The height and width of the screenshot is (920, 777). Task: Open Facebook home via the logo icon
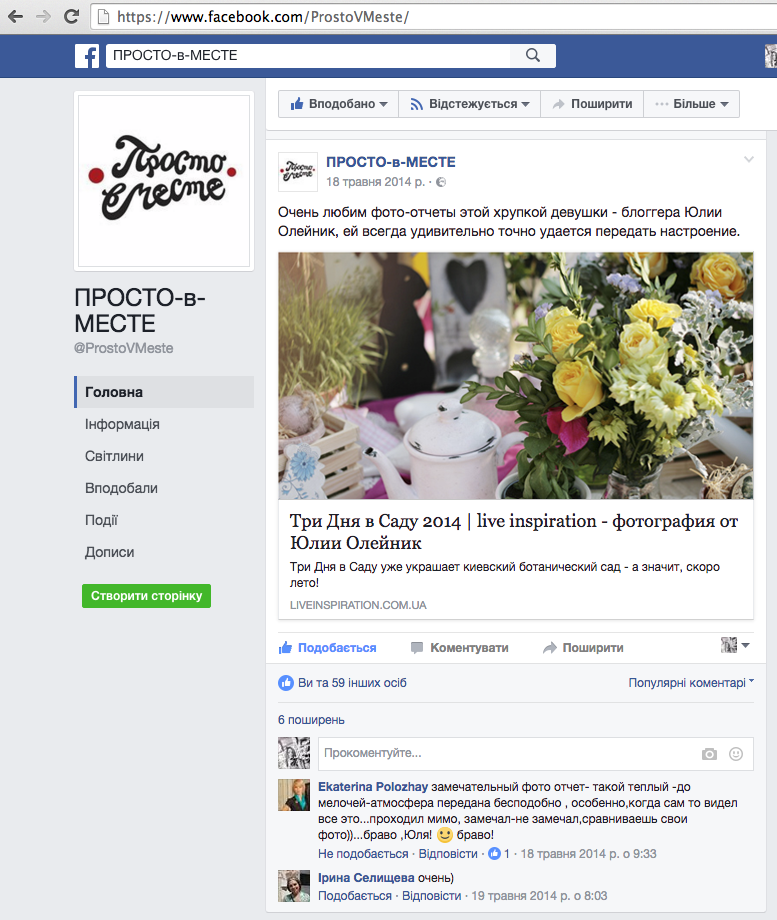(87, 56)
